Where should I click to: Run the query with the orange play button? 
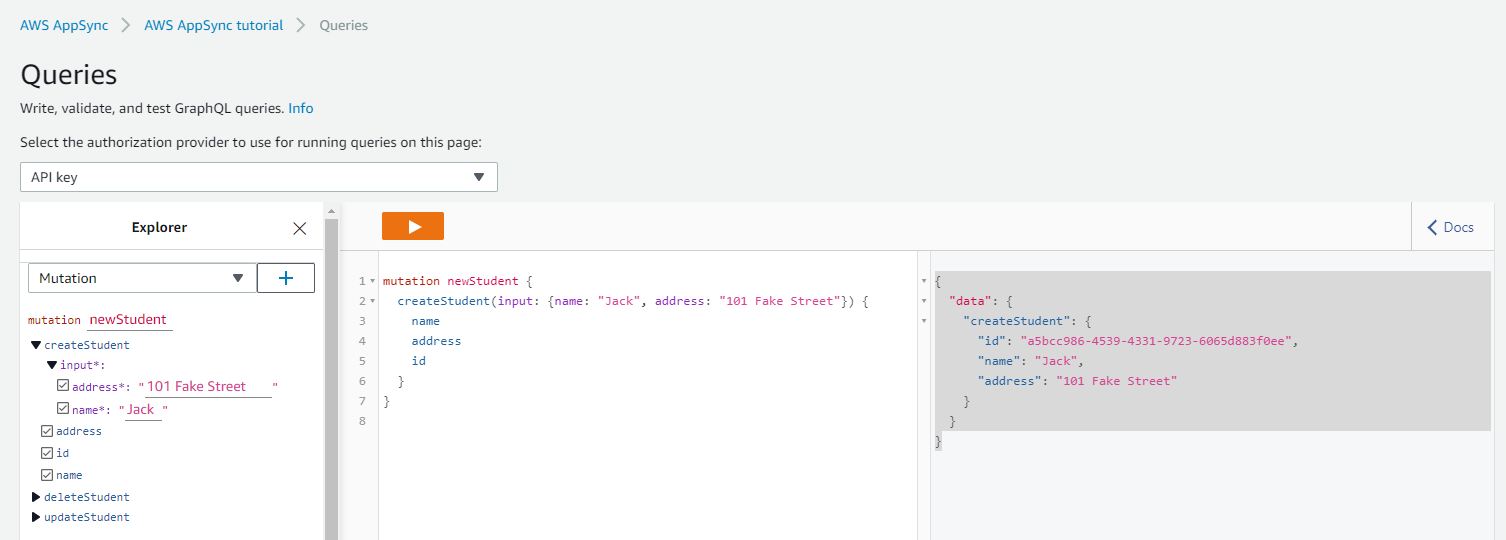412,226
